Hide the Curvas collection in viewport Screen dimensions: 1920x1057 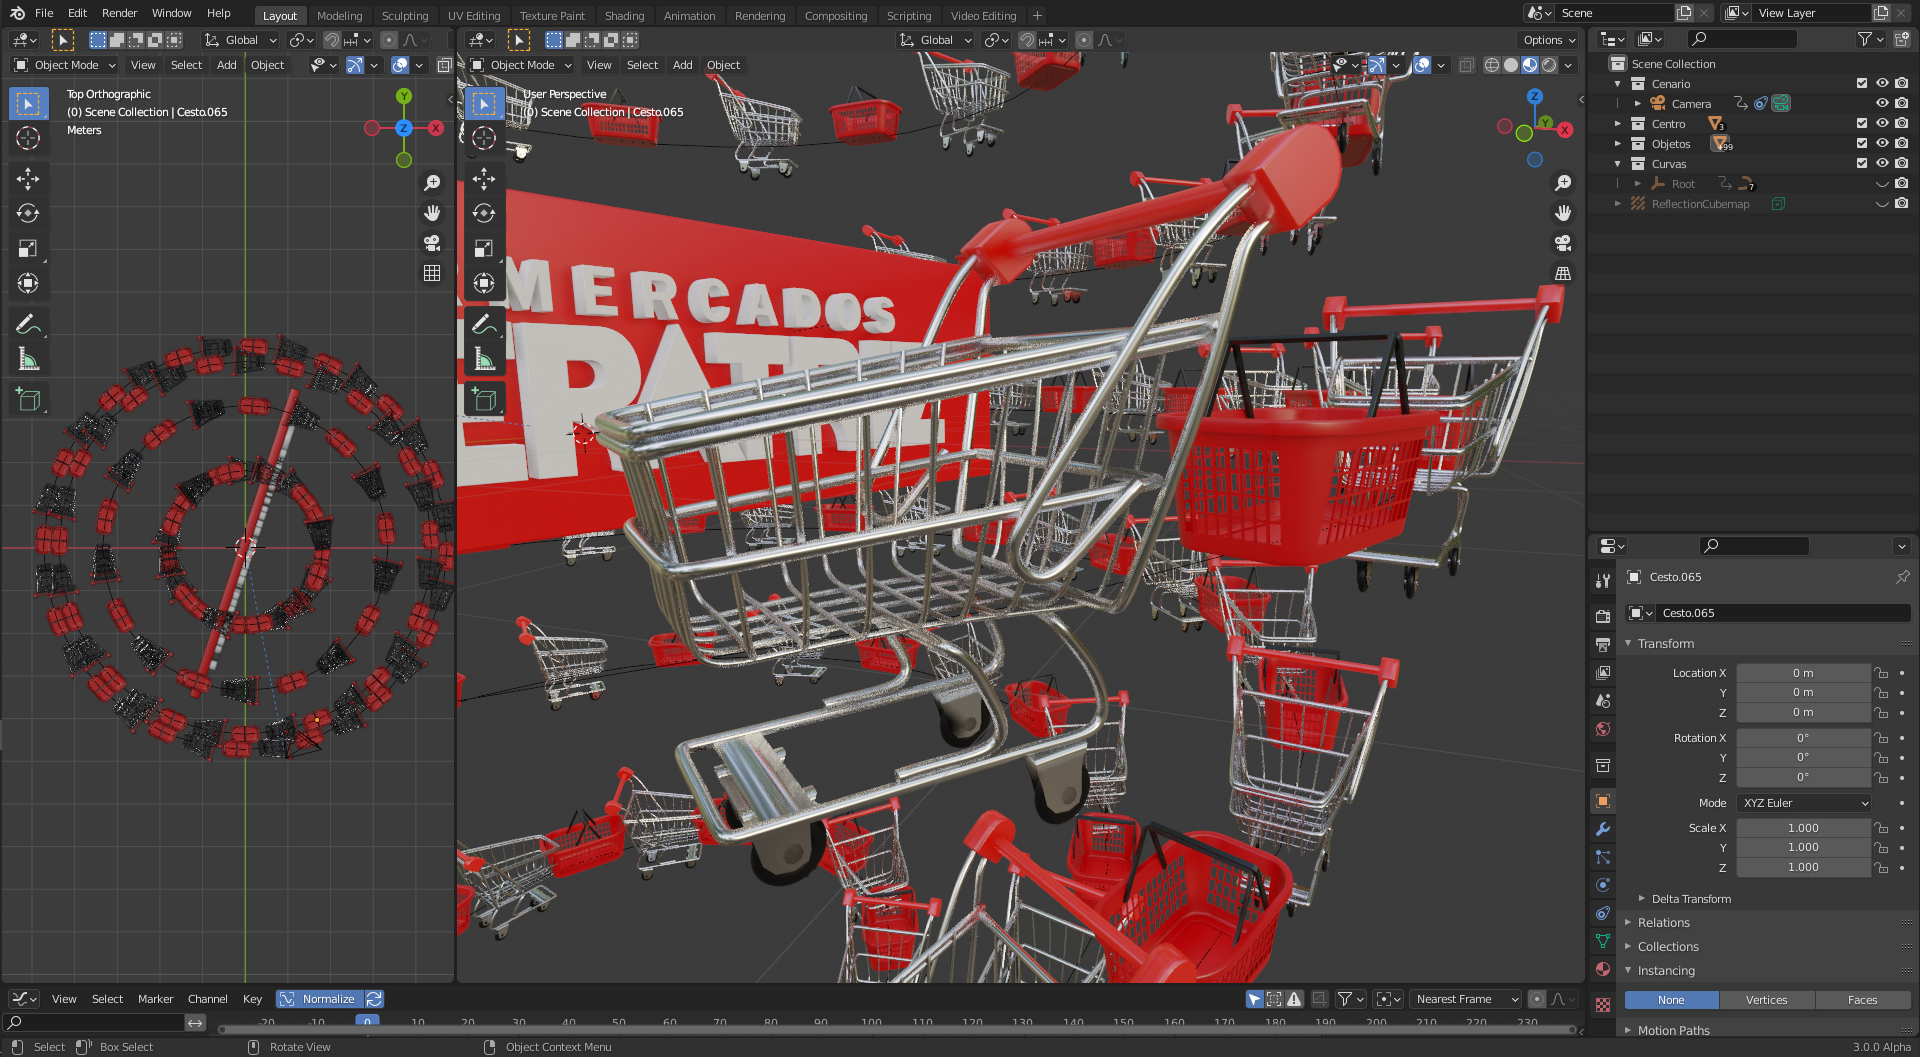(1882, 163)
